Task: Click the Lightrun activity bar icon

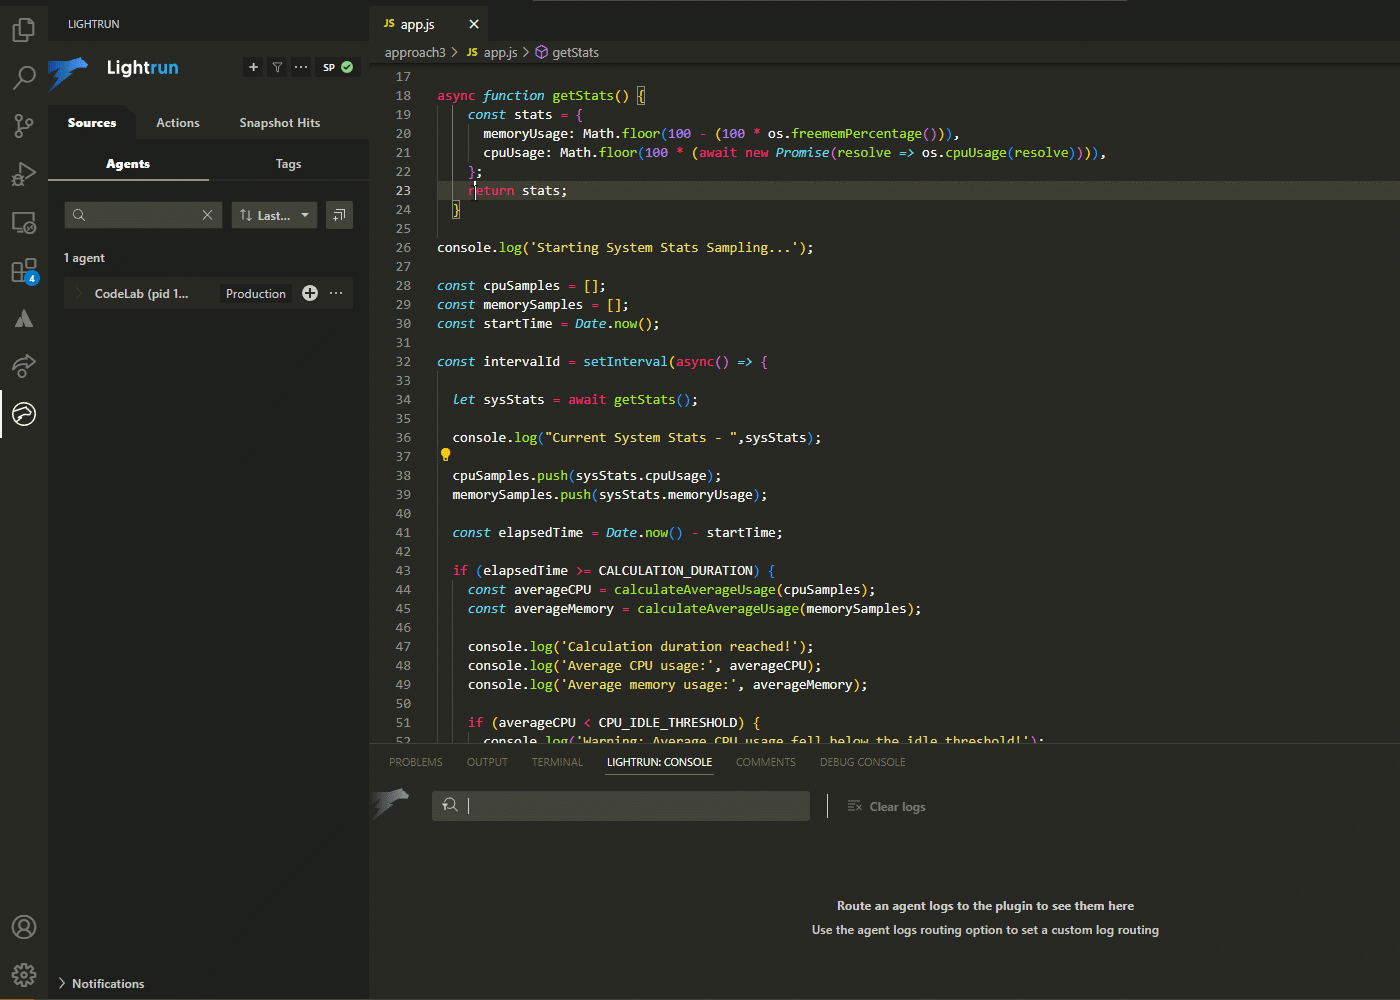Action: click(23, 414)
